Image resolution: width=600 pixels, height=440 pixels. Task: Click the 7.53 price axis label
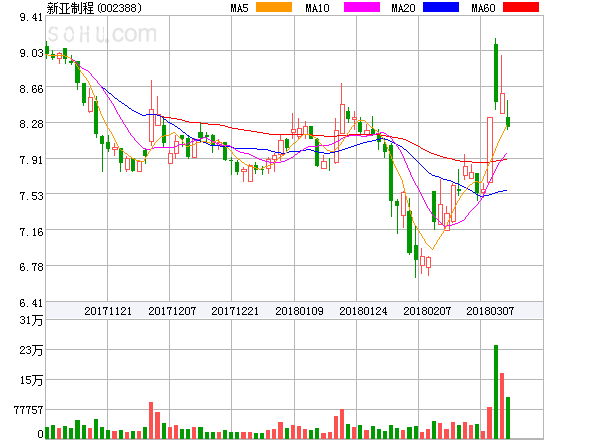31,196
